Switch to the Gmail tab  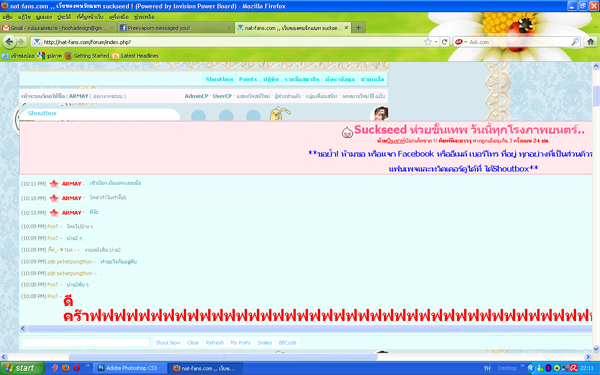coord(58,28)
